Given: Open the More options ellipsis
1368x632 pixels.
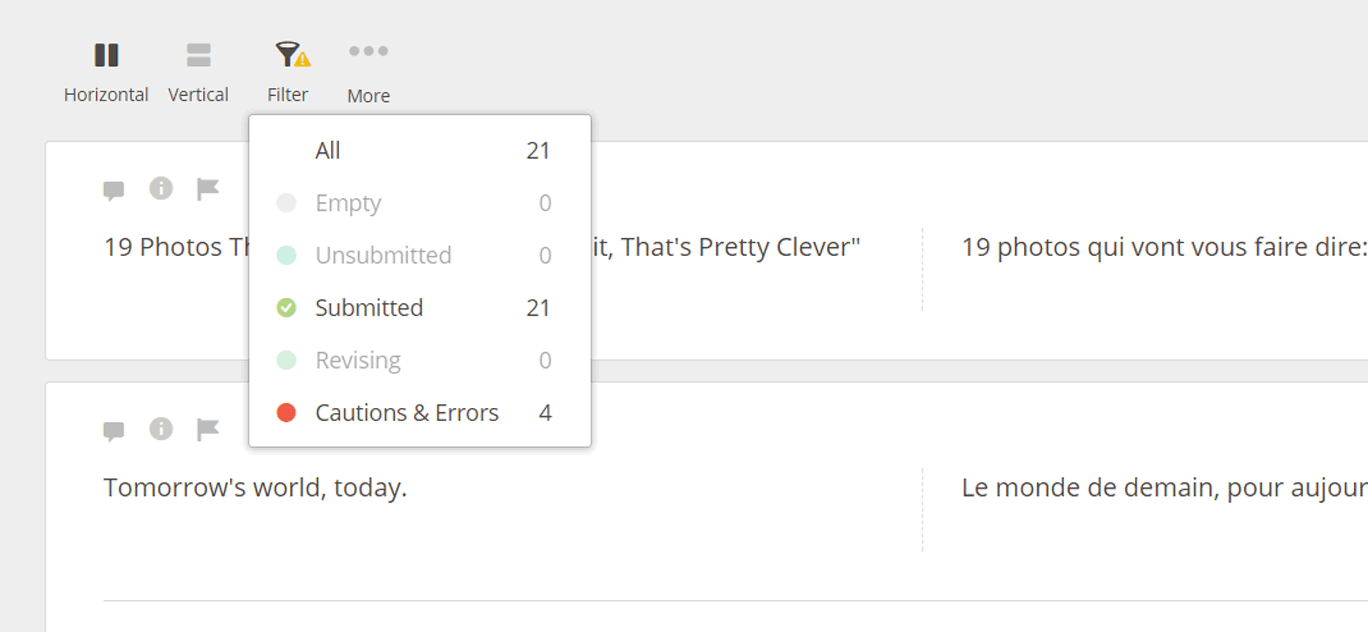Looking at the screenshot, I should (368, 52).
